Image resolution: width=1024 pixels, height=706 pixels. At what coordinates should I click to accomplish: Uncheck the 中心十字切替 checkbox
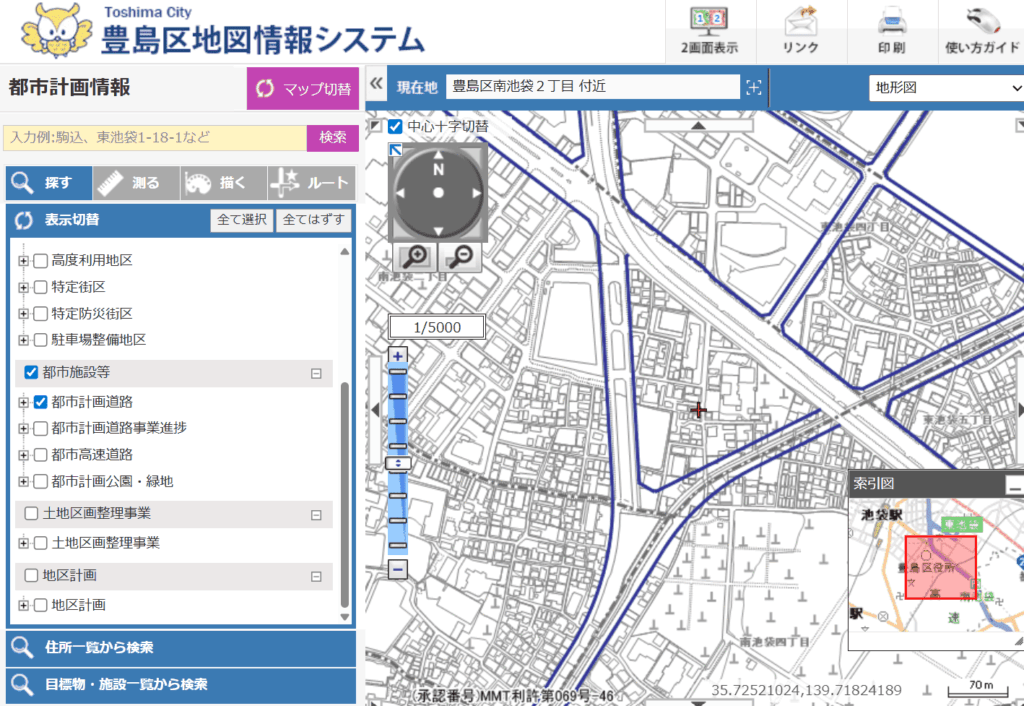point(396,127)
